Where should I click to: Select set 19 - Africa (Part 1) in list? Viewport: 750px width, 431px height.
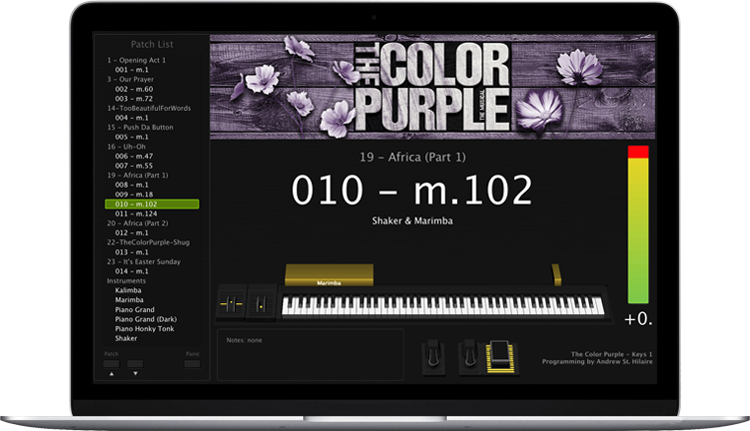click(x=138, y=175)
